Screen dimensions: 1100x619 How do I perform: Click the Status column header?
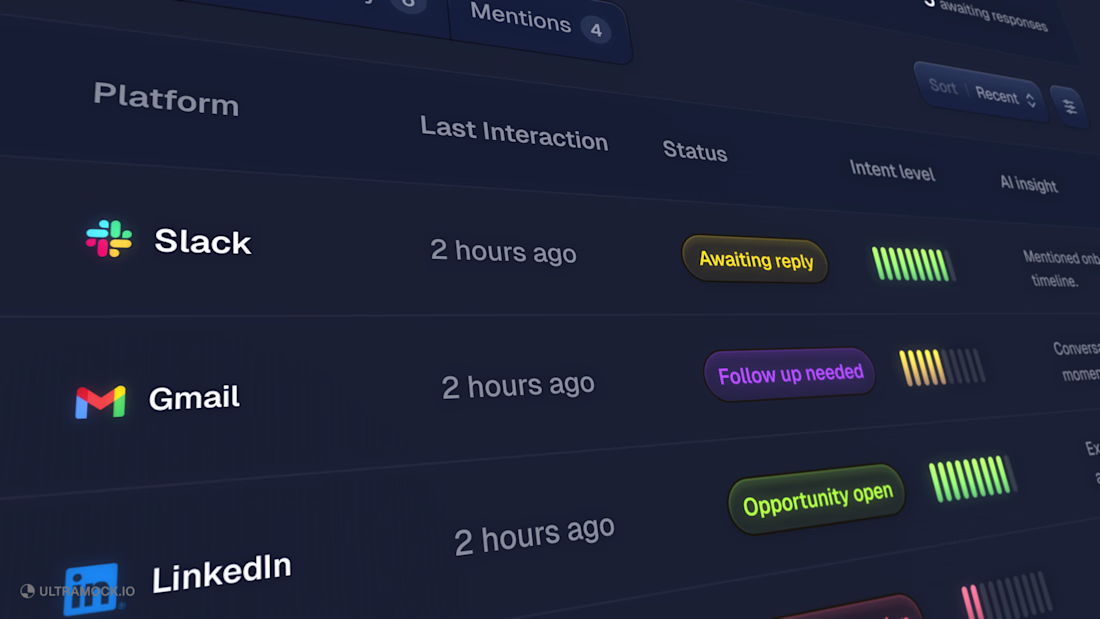695,150
